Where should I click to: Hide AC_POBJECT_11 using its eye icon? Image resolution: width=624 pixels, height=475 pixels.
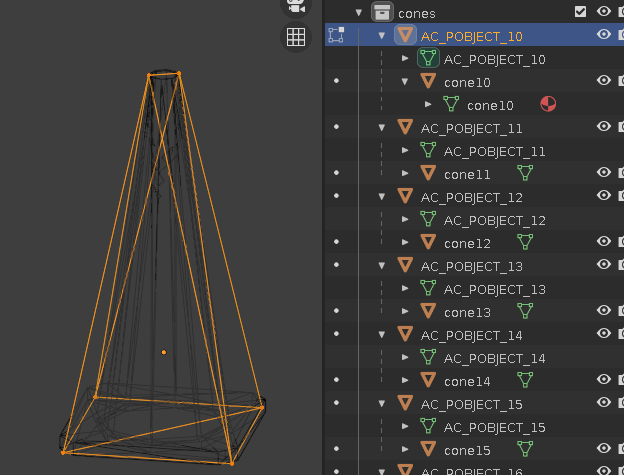604,127
